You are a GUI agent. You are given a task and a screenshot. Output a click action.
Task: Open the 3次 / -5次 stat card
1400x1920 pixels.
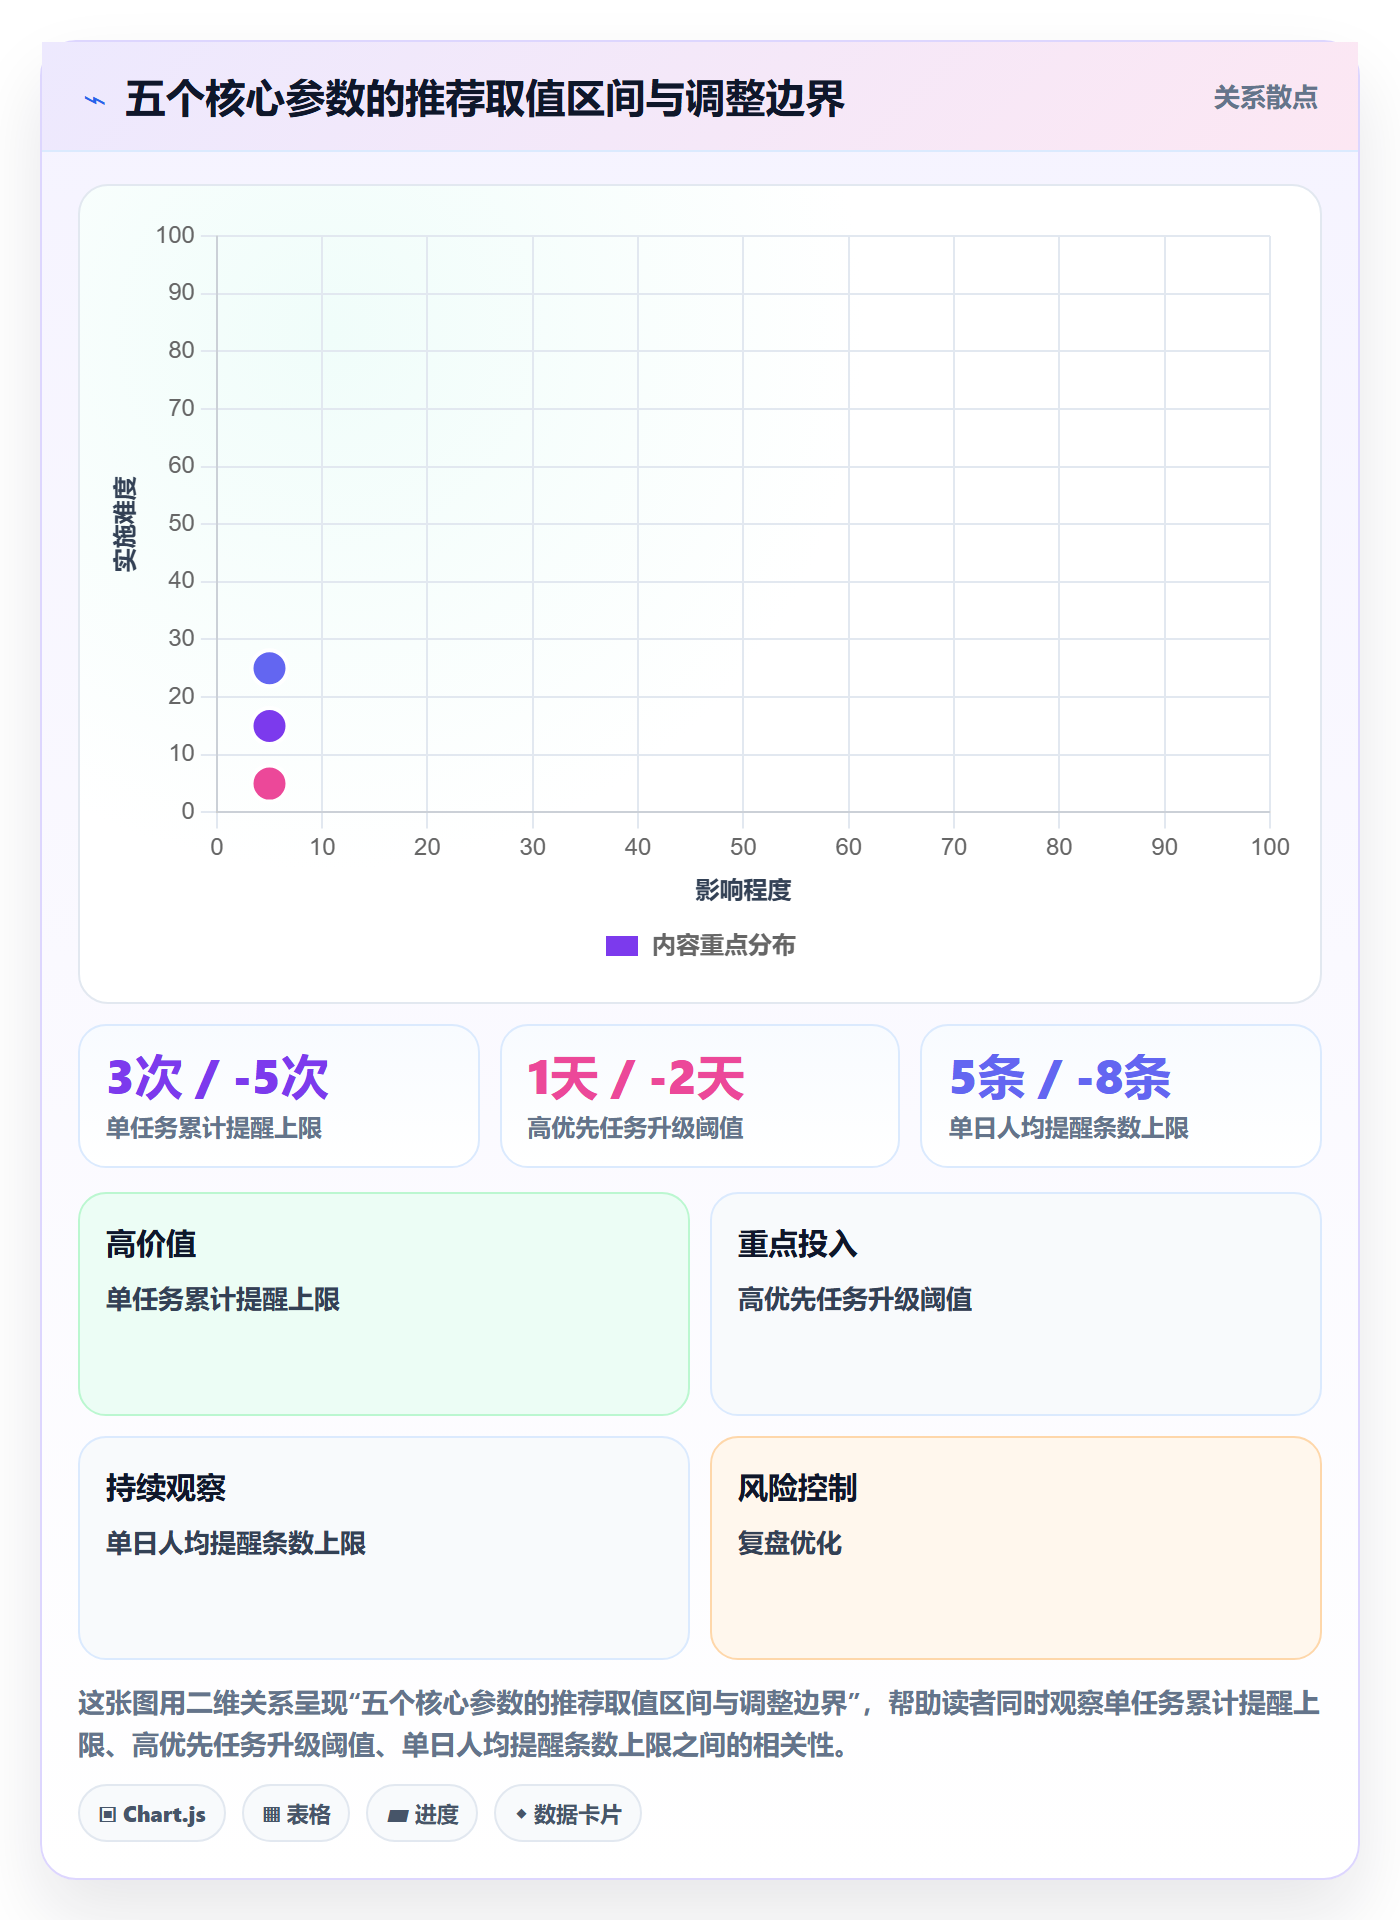point(279,1096)
